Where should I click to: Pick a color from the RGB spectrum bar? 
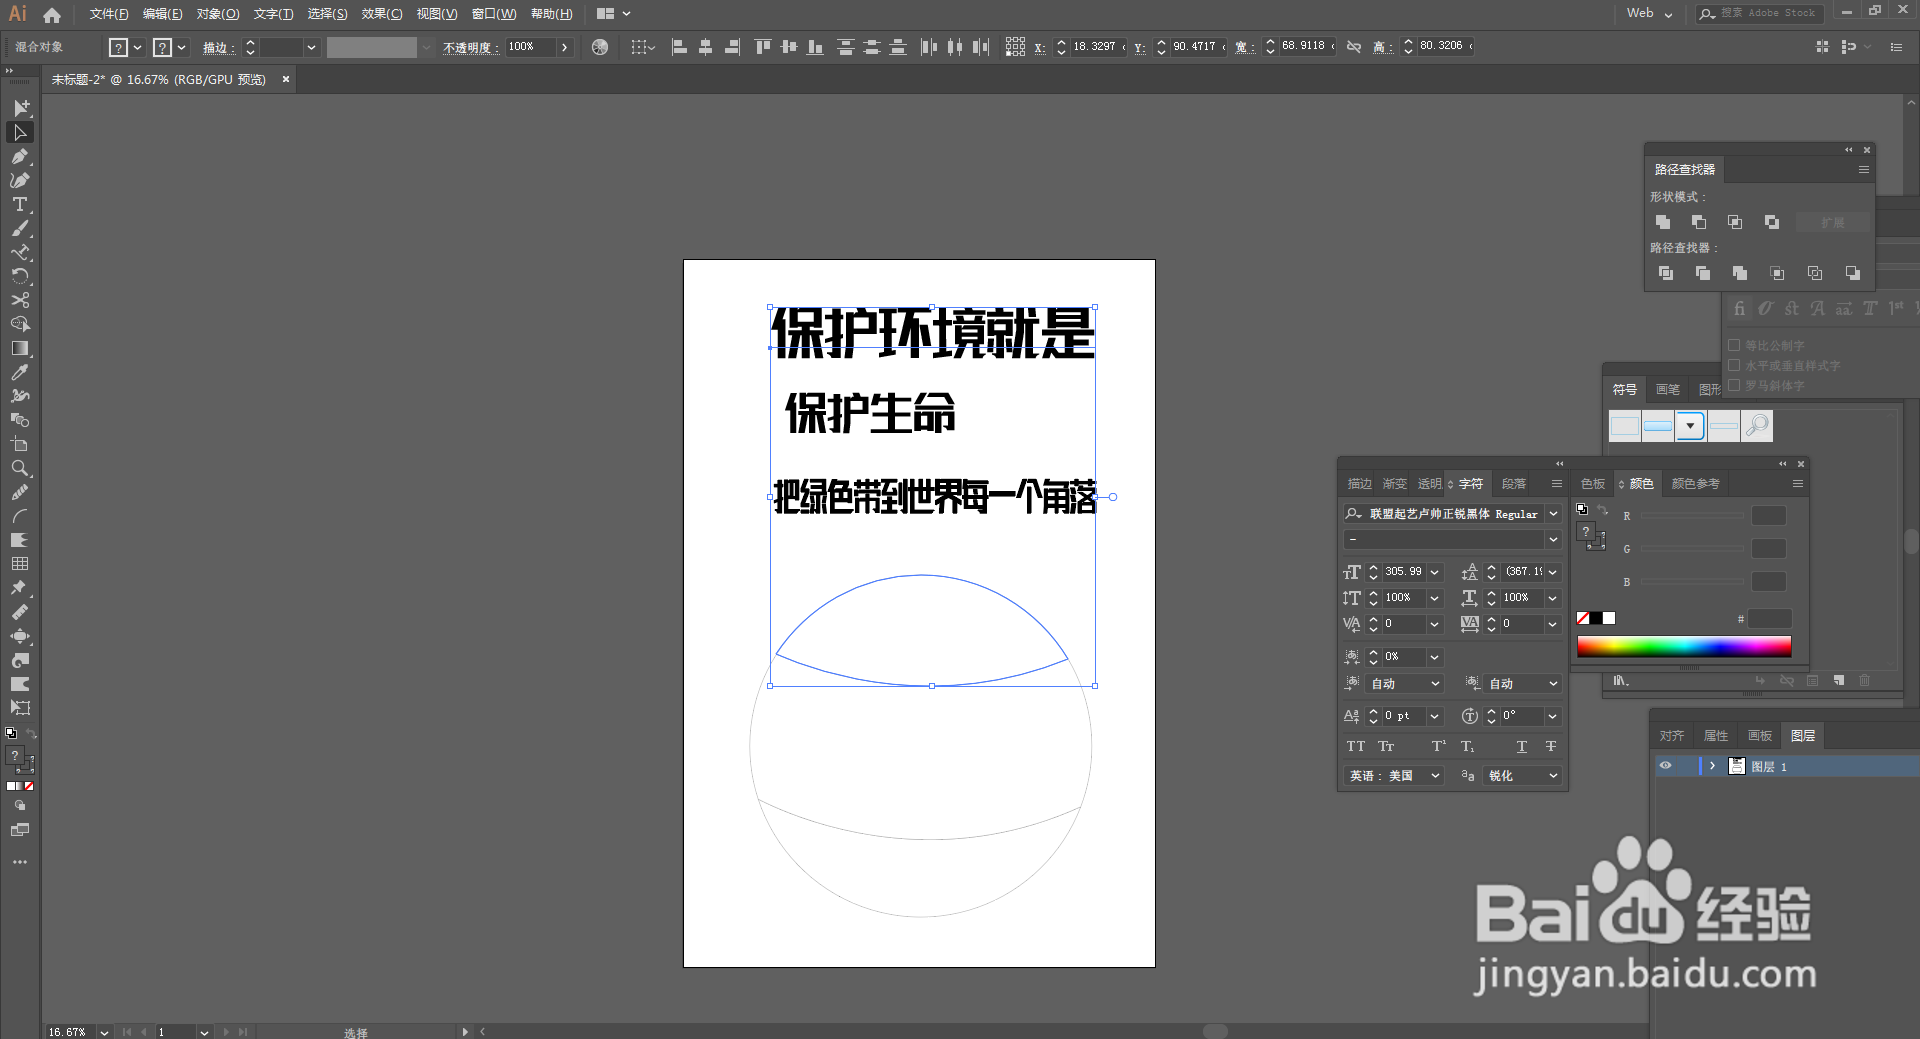coord(1684,647)
